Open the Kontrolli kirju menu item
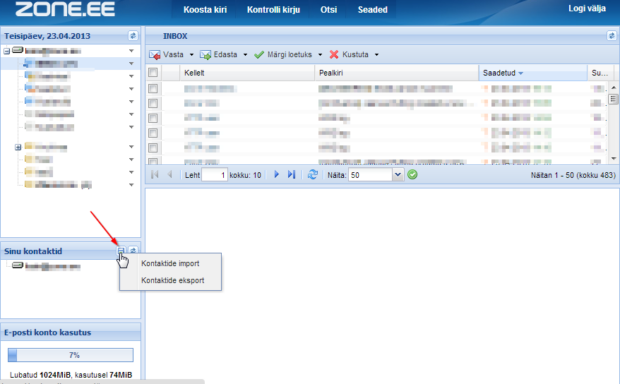The width and height of the screenshot is (620, 384). coord(273,10)
